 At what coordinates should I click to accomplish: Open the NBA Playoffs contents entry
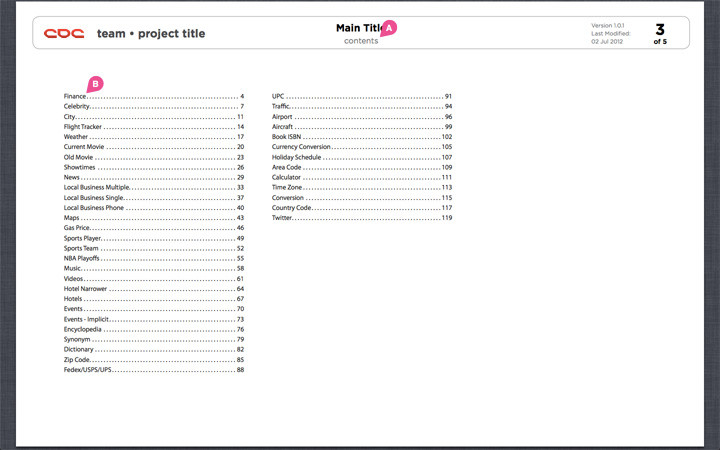point(154,259)
